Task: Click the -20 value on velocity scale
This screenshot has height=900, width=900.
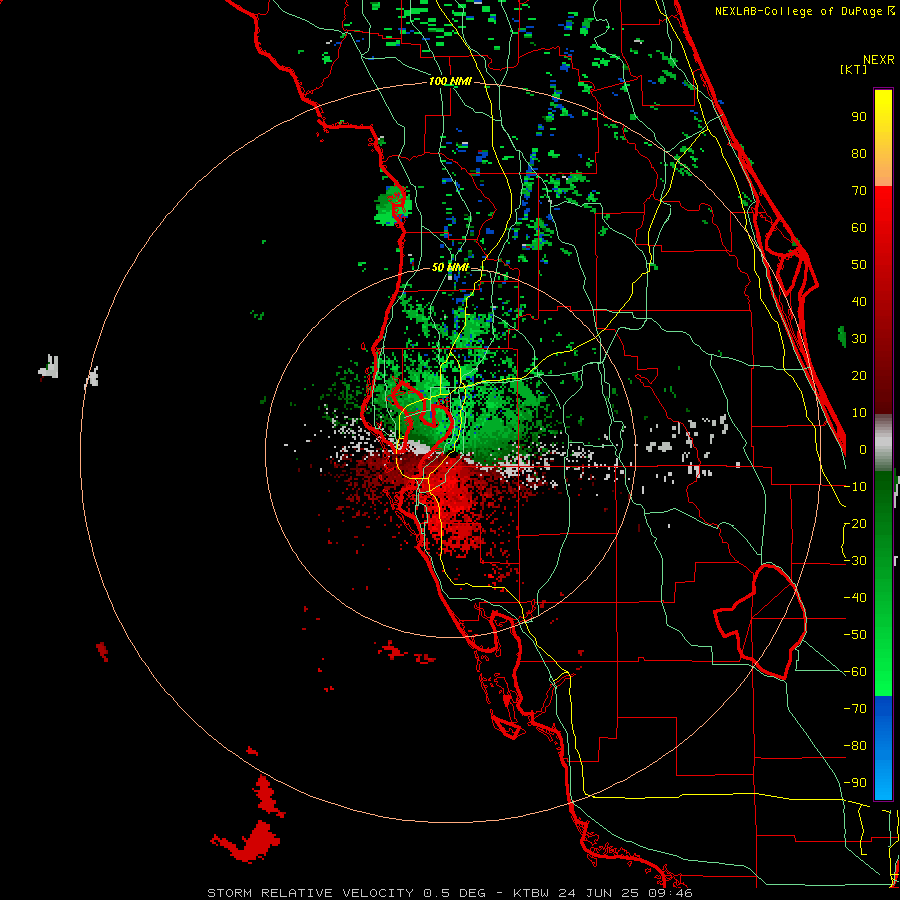Action: [855, 523]
